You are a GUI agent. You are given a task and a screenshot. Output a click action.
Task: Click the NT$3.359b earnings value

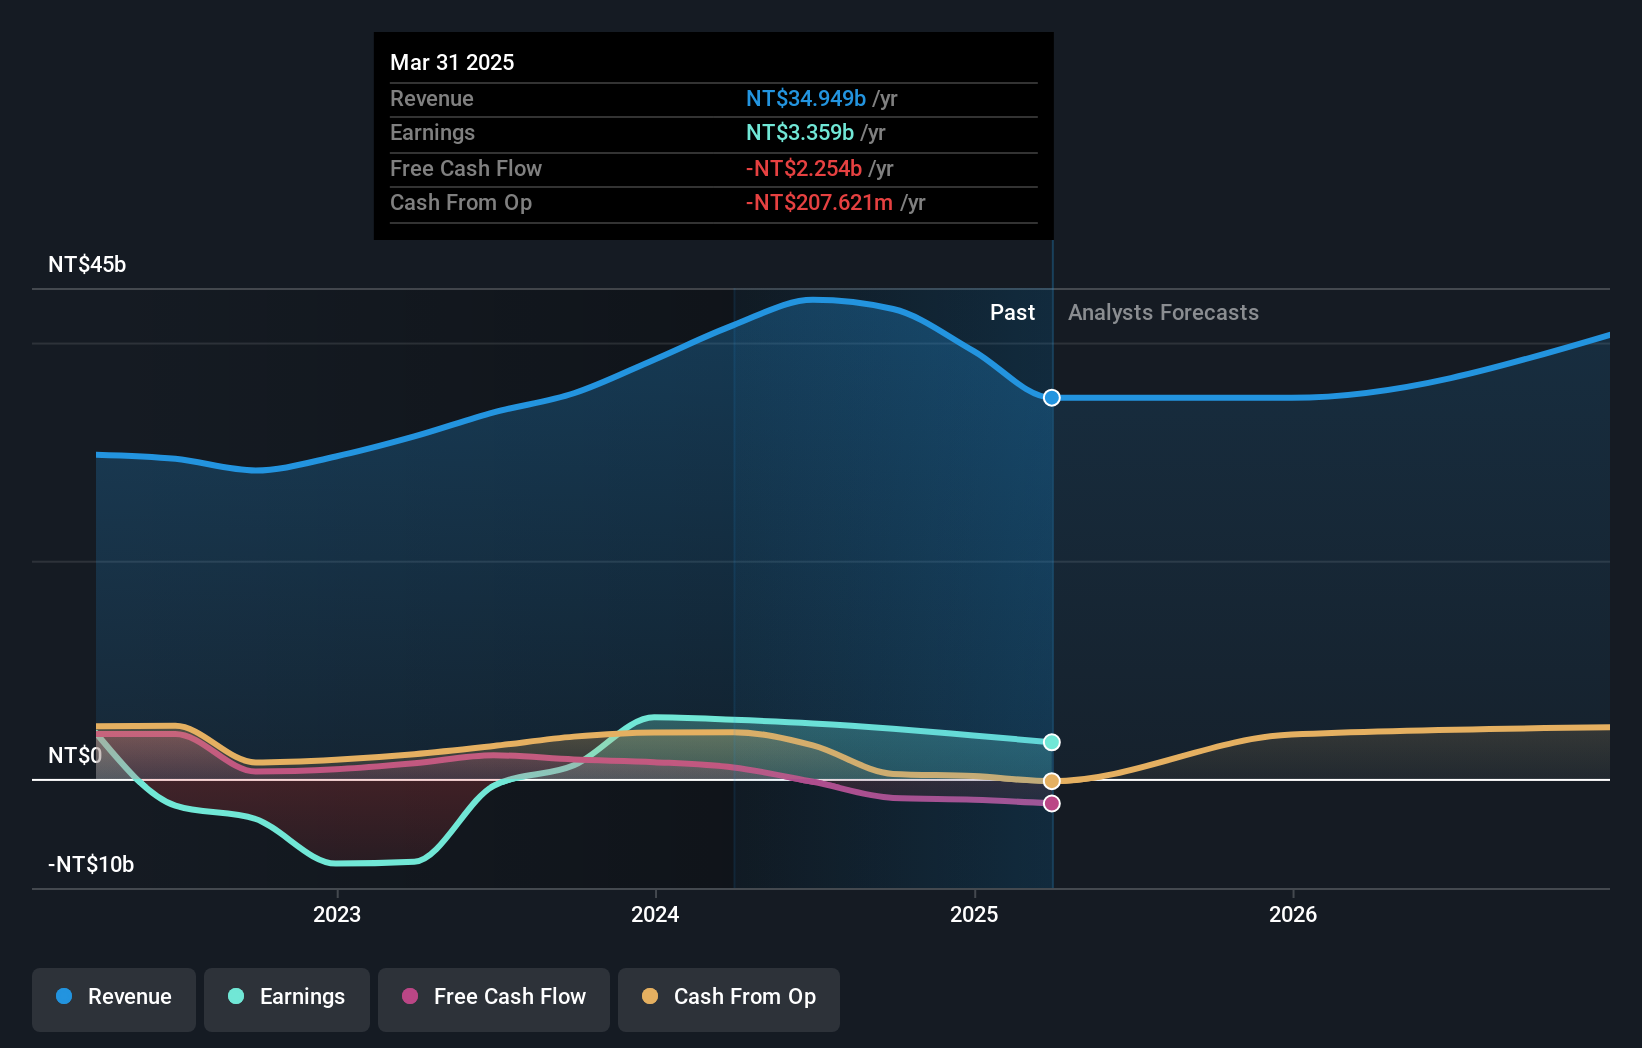pos(800,132)
